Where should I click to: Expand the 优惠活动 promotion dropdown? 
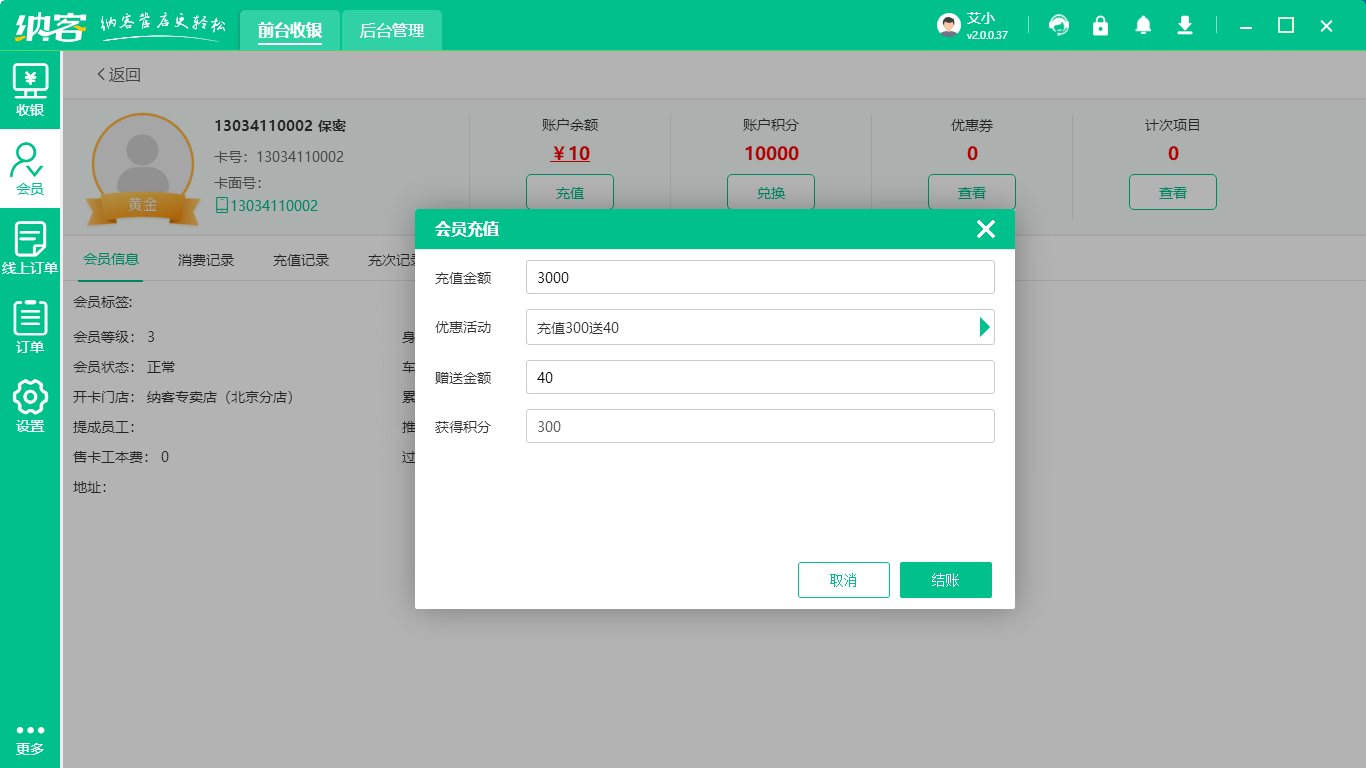click(984, 327)
